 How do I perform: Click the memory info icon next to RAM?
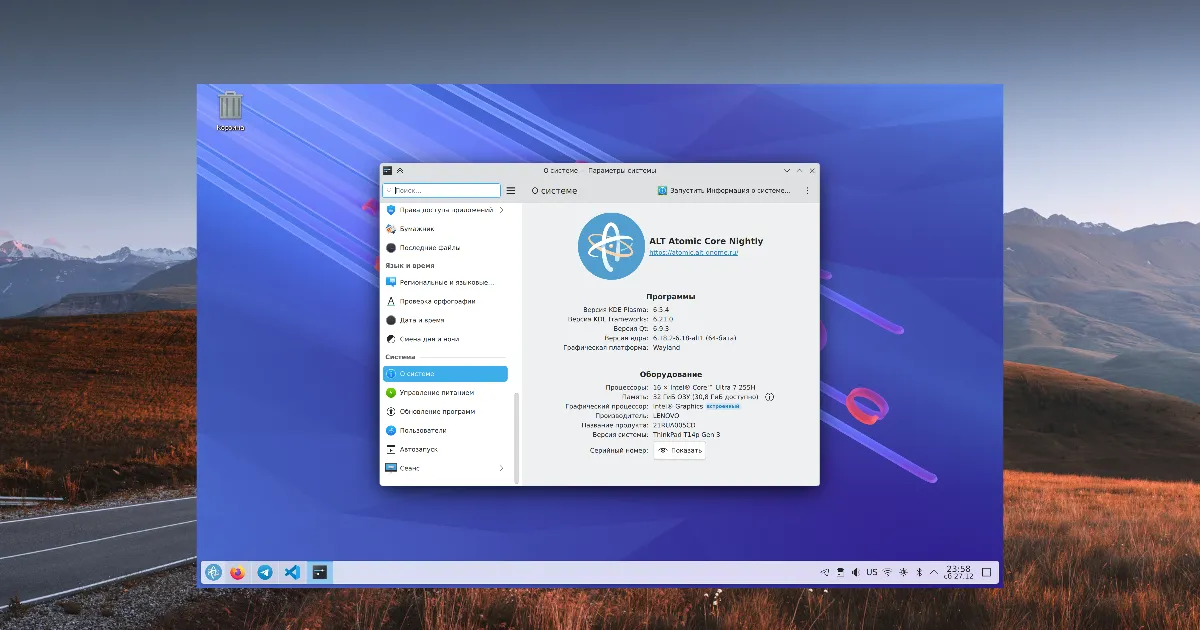pos(769,397)
